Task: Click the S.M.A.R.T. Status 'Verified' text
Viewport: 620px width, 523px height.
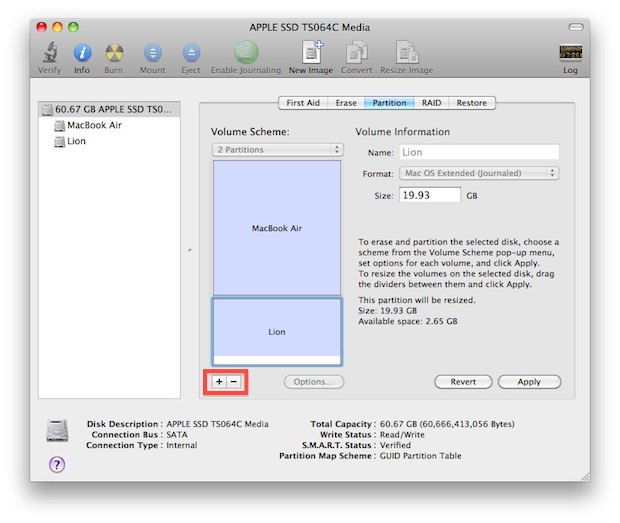Action: point(395,445)
